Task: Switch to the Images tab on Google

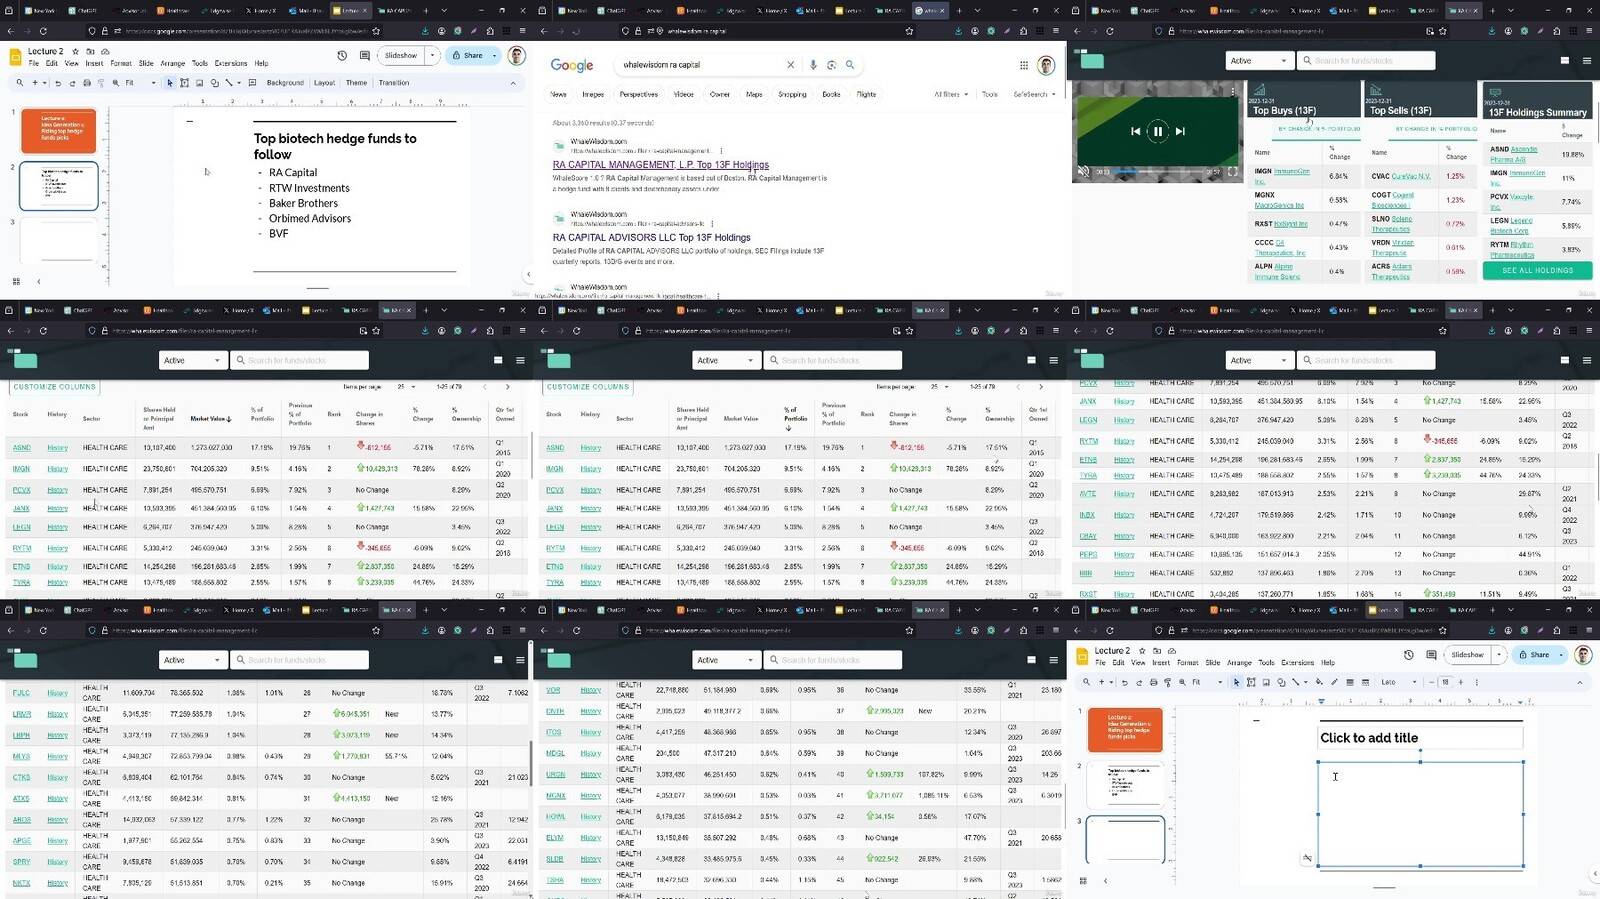Action: [593, 94]
